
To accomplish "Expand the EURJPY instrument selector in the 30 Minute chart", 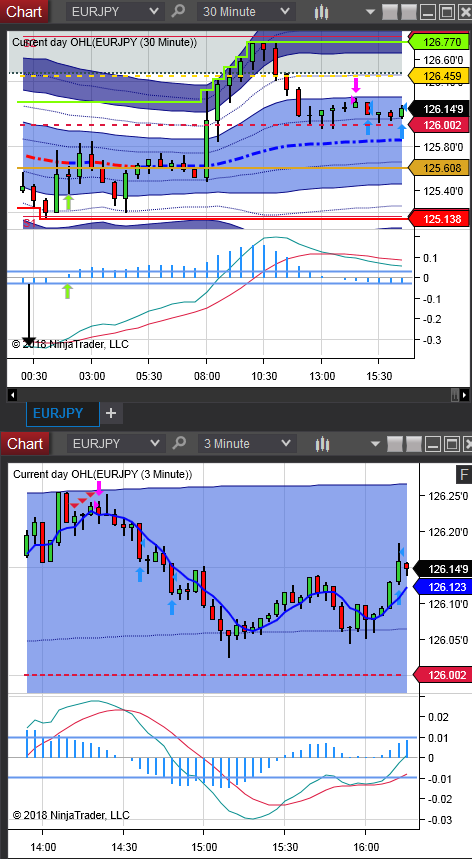I will click(x=115, y=11).
